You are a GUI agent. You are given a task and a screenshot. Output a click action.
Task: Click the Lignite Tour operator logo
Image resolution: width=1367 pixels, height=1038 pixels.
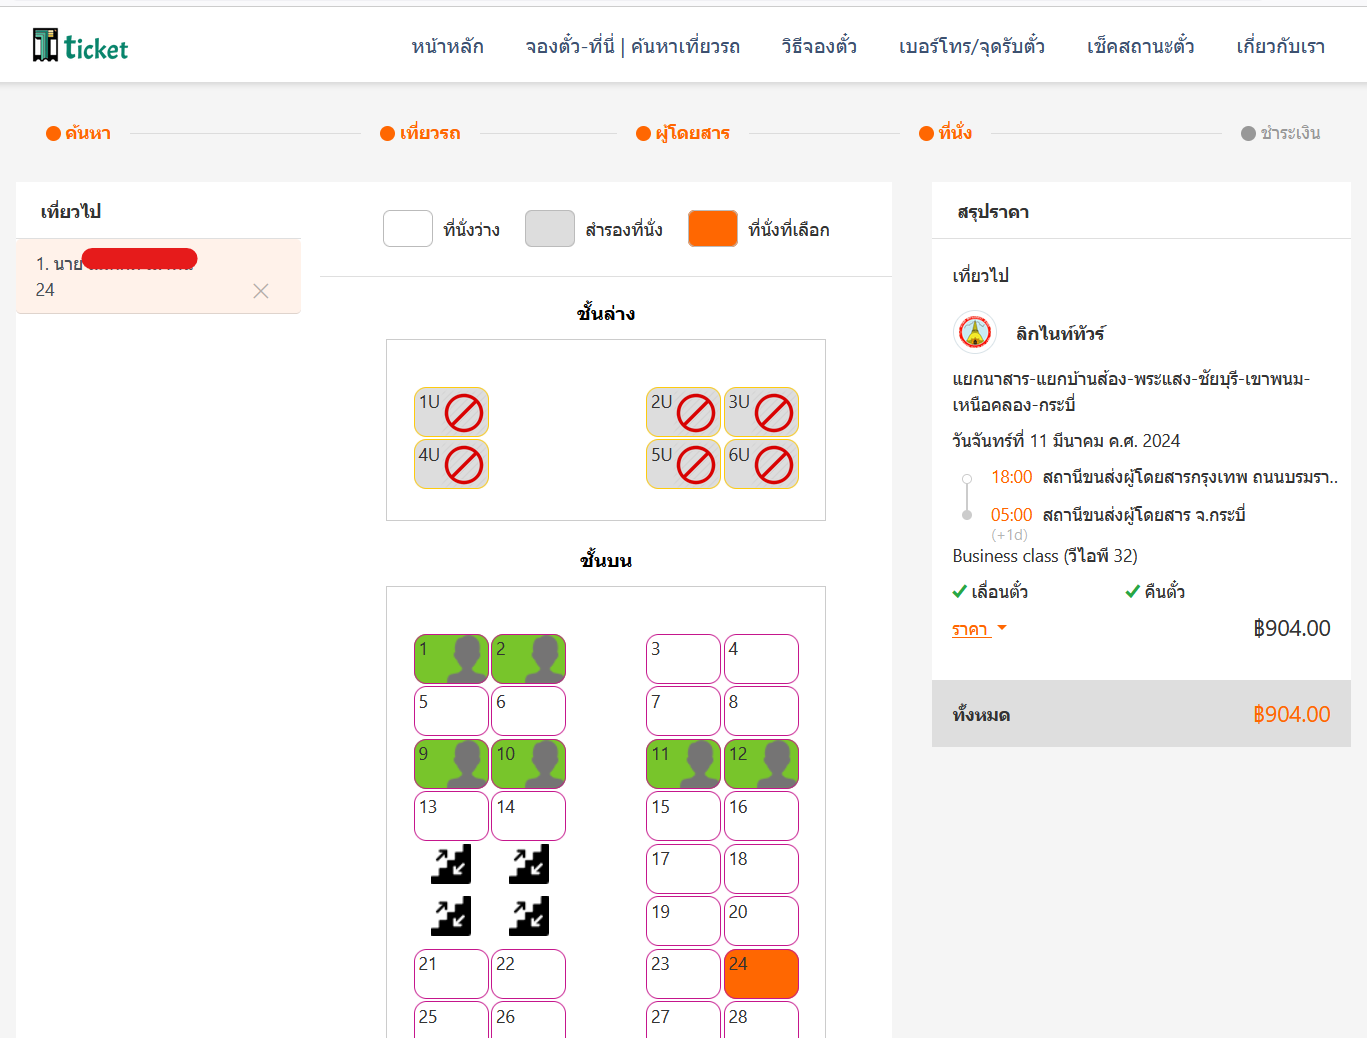[974, 333]
